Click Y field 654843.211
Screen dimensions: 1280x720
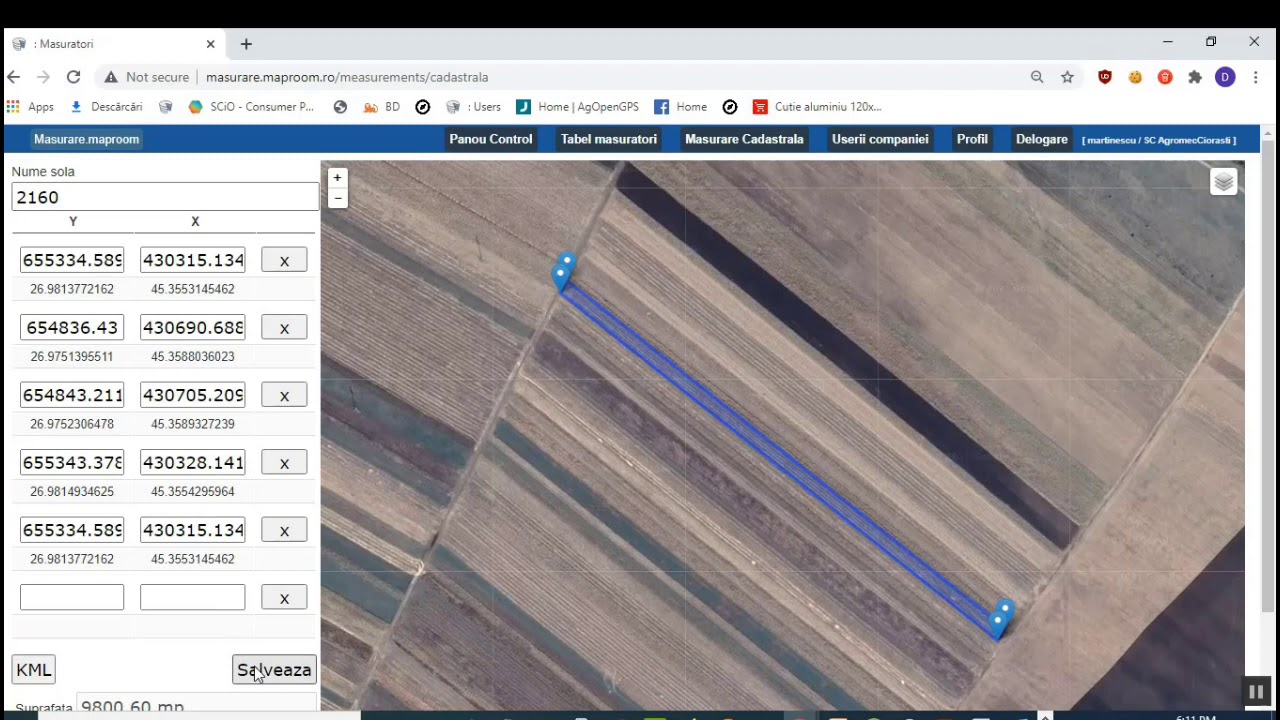click(x=72, y=395)
